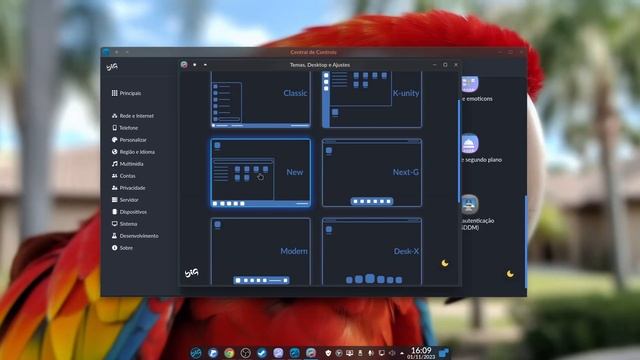
Task: Select the New desktop layout
Action: tap(260, 173)
